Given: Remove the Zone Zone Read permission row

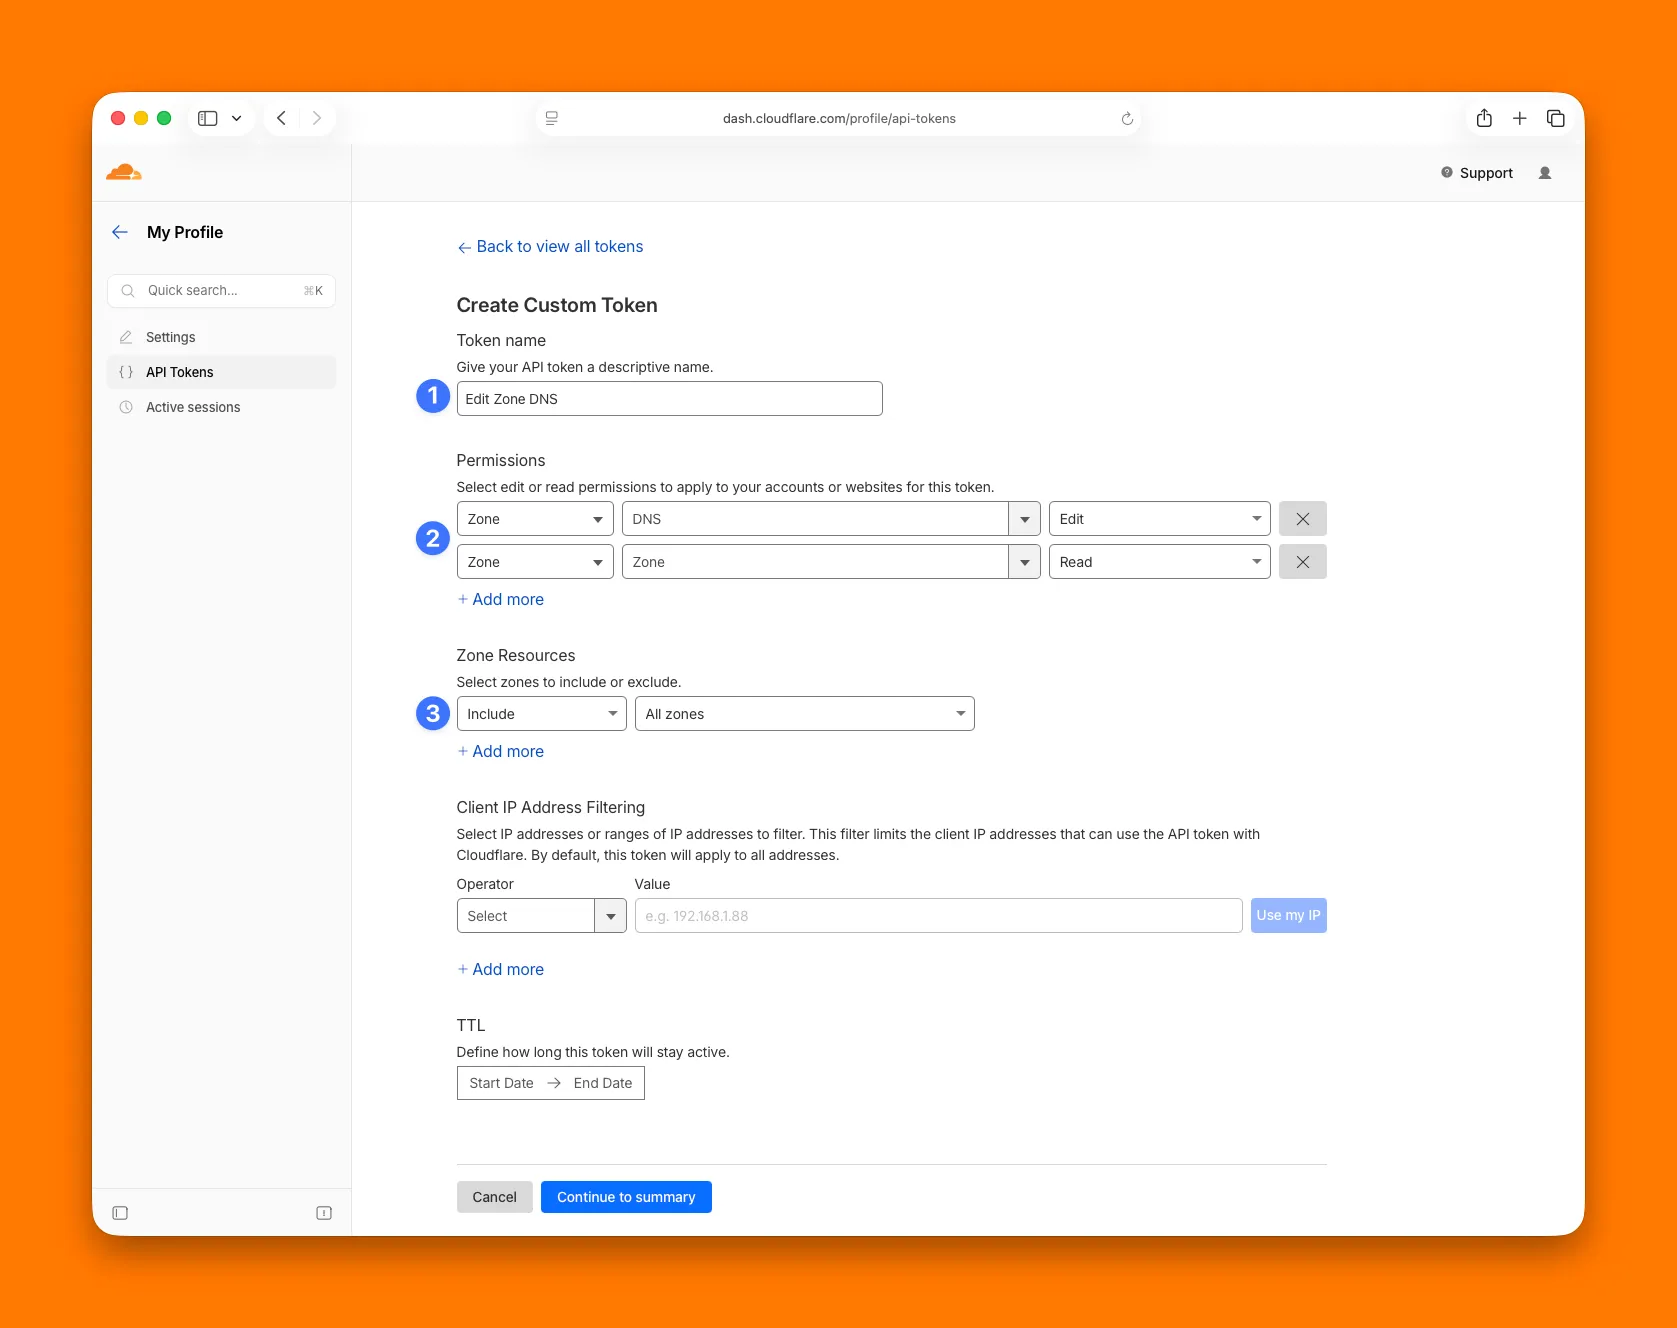Looking at the screenshot, I should click(x=1302, y=561).
